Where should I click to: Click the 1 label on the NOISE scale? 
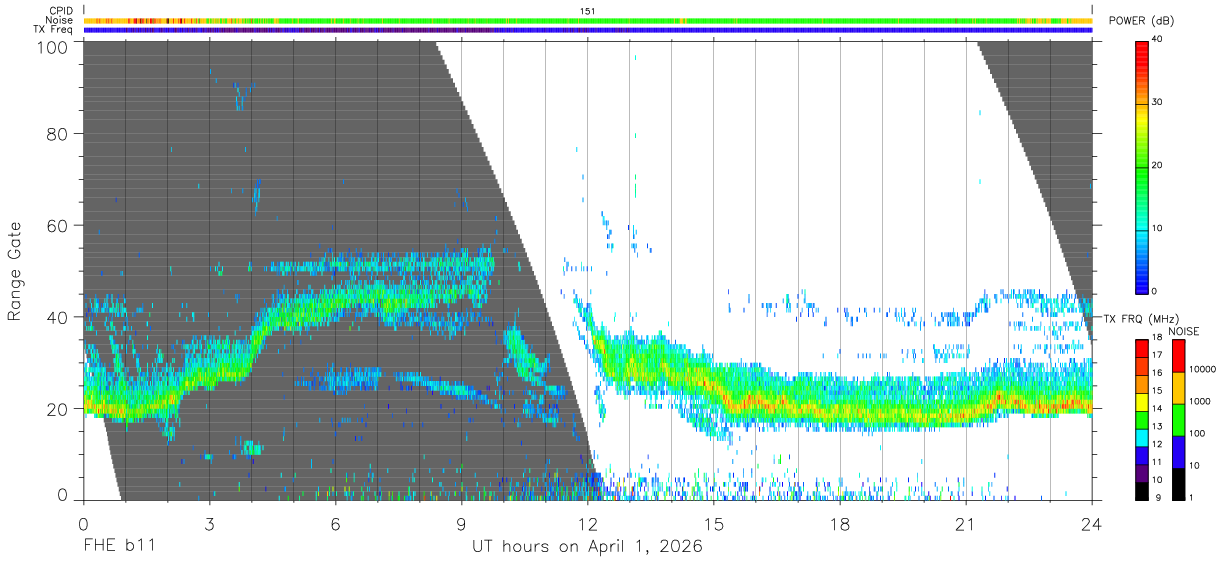1193,497
